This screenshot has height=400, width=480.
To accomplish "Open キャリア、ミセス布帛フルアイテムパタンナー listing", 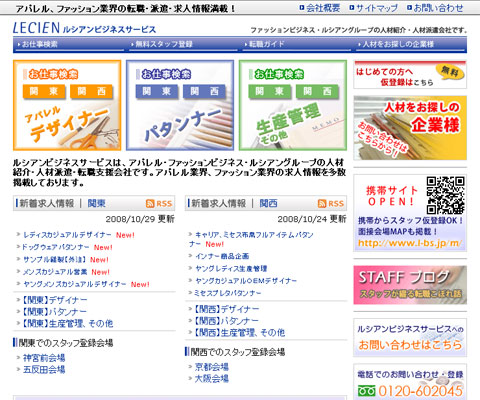I will click(251, 239).
